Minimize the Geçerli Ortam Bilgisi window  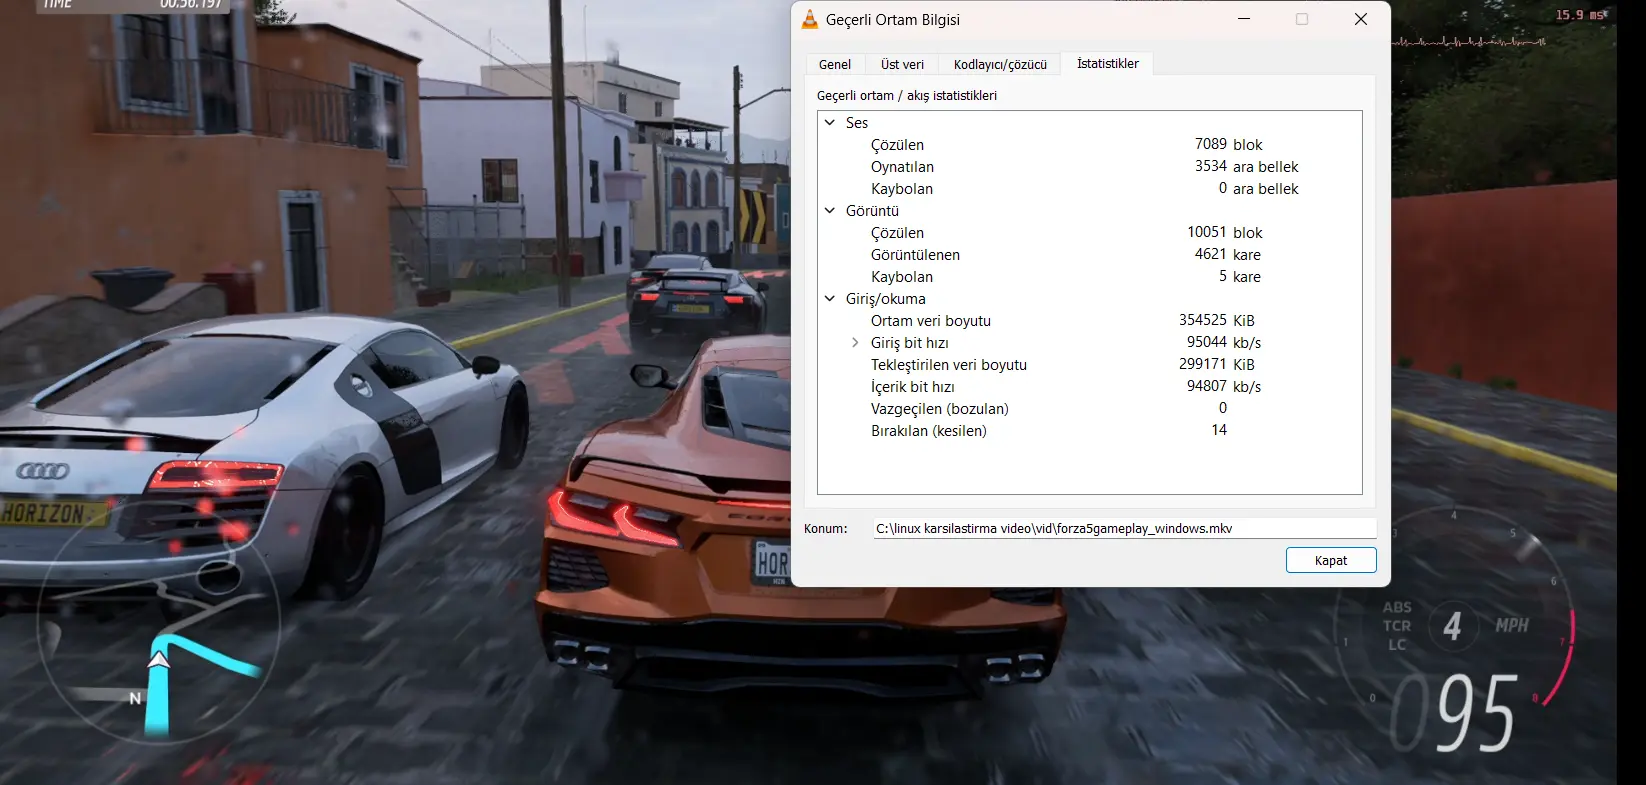(x=1244, y=19)
